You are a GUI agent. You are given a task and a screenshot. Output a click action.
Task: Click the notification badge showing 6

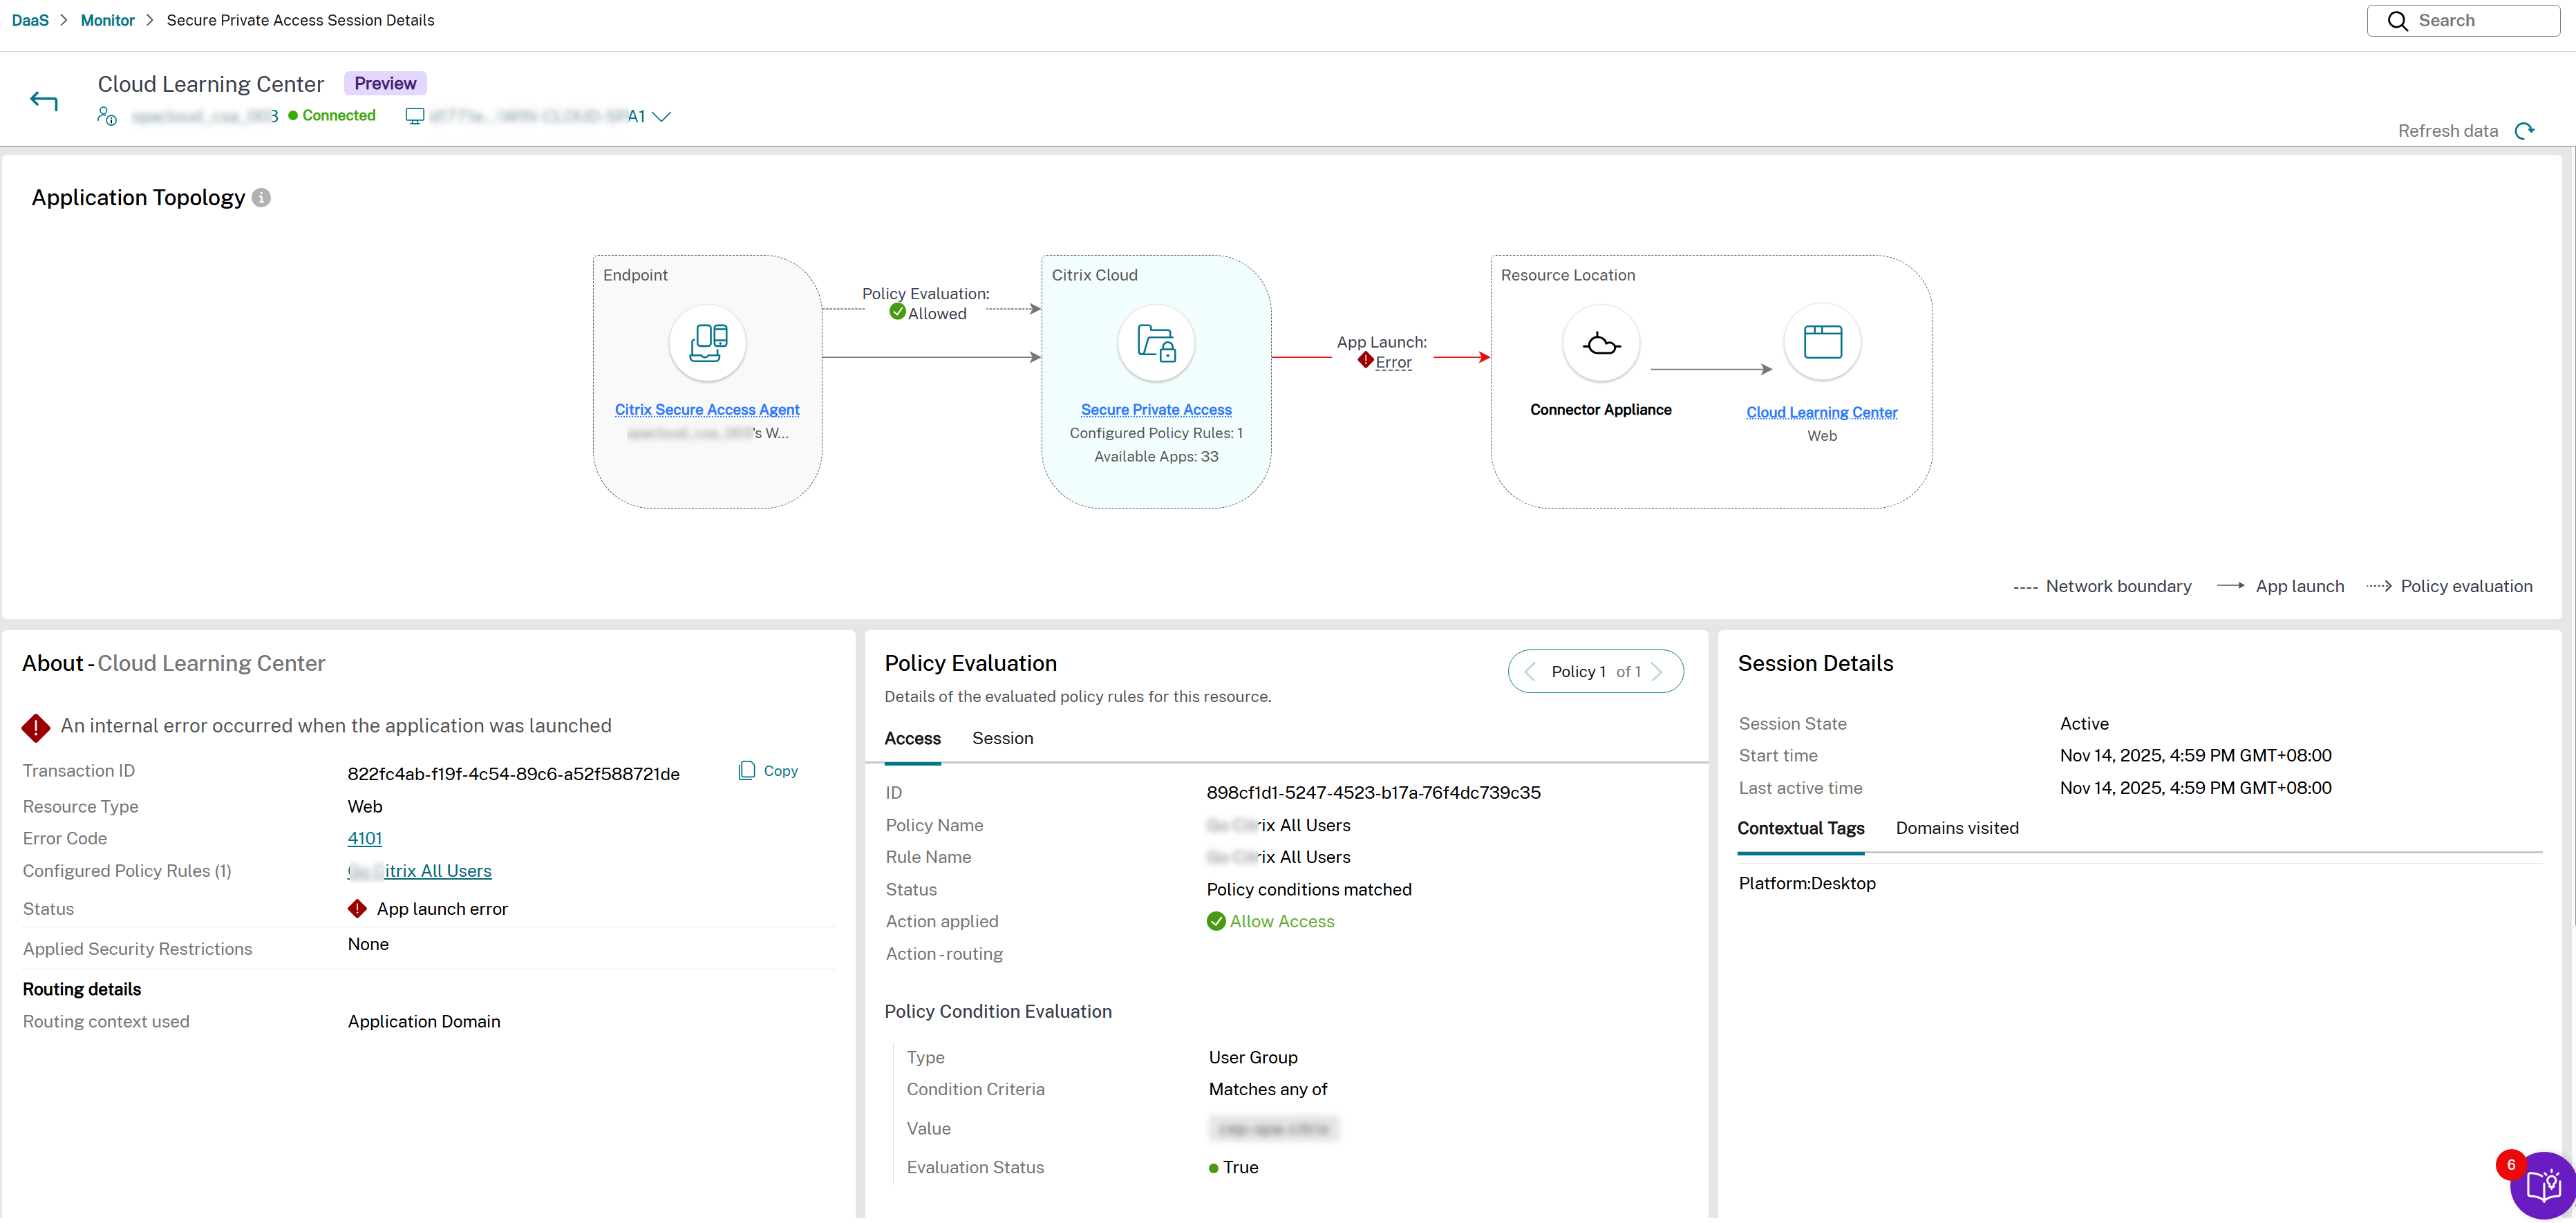(x=2510, y=1165)
